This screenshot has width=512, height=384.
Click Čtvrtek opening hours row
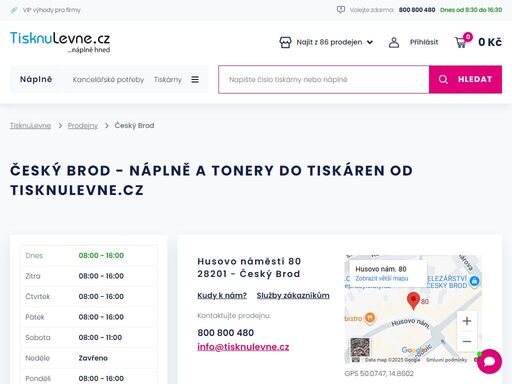point(89,297)
